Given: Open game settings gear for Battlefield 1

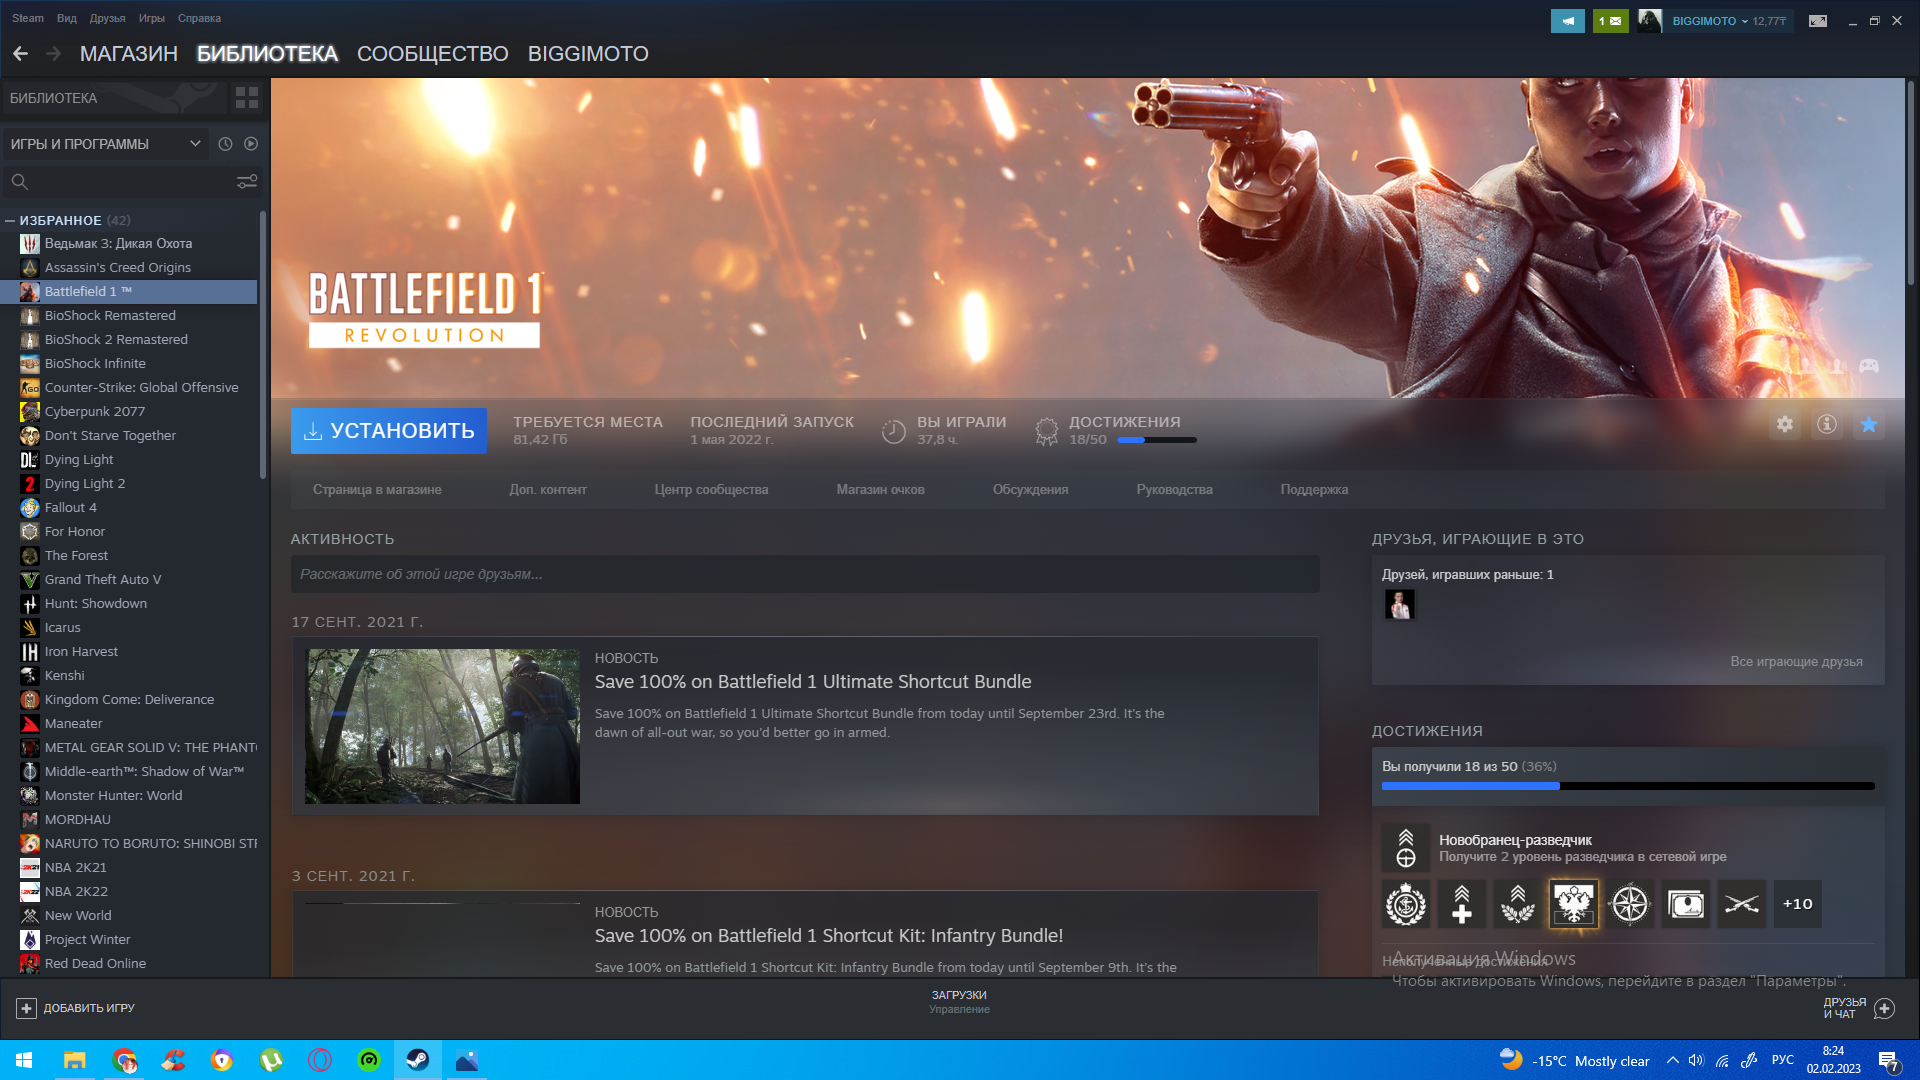Looking at the screenshot, I should click(1785, 424).
